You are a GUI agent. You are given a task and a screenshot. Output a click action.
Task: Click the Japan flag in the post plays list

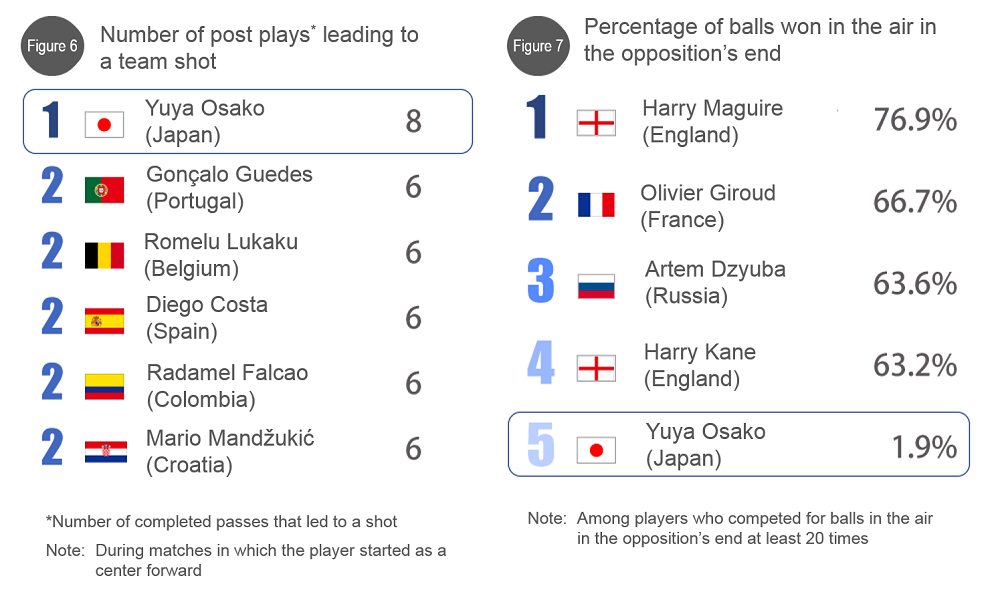click(x=105, y=124)
